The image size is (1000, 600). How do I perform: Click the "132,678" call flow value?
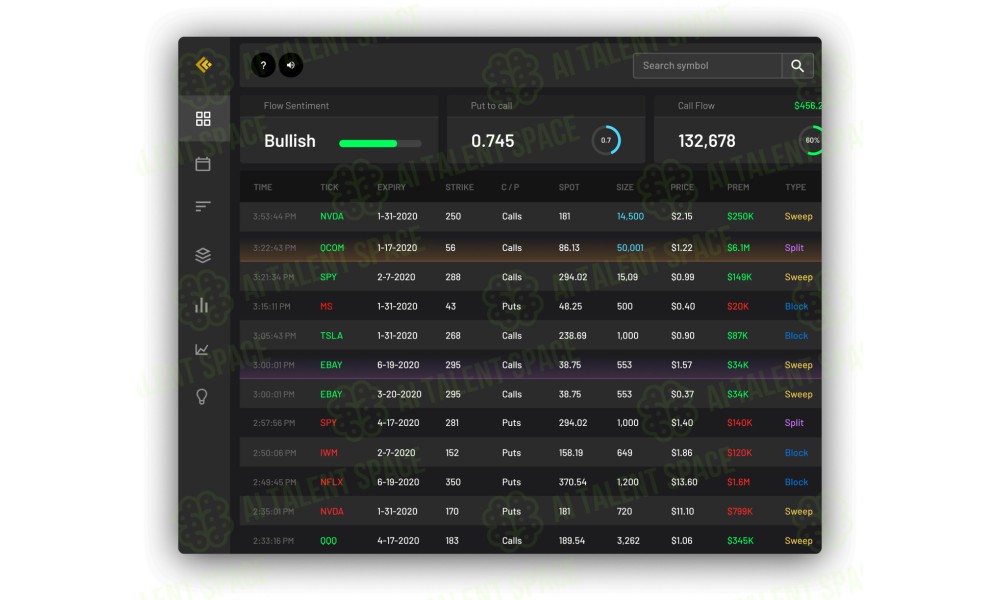(x=707, y=141)
